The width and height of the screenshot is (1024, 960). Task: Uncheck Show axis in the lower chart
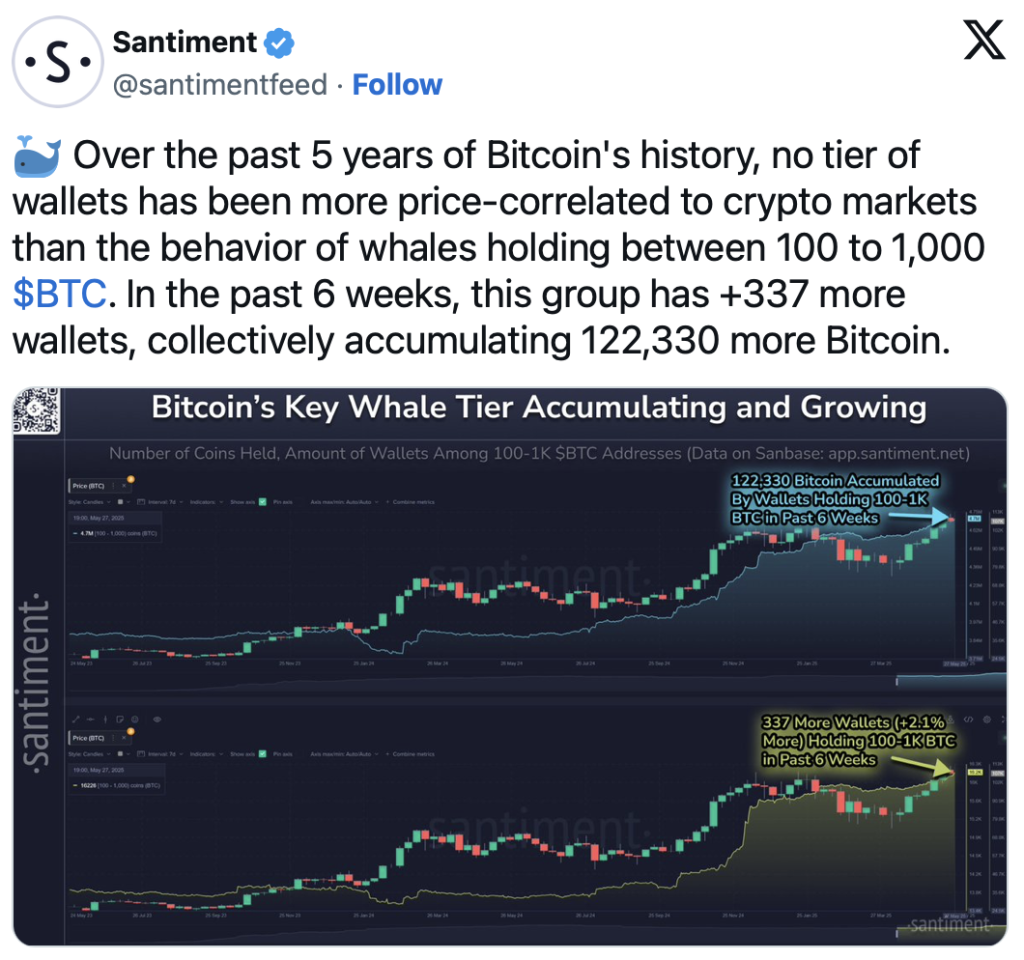point(263,754)
